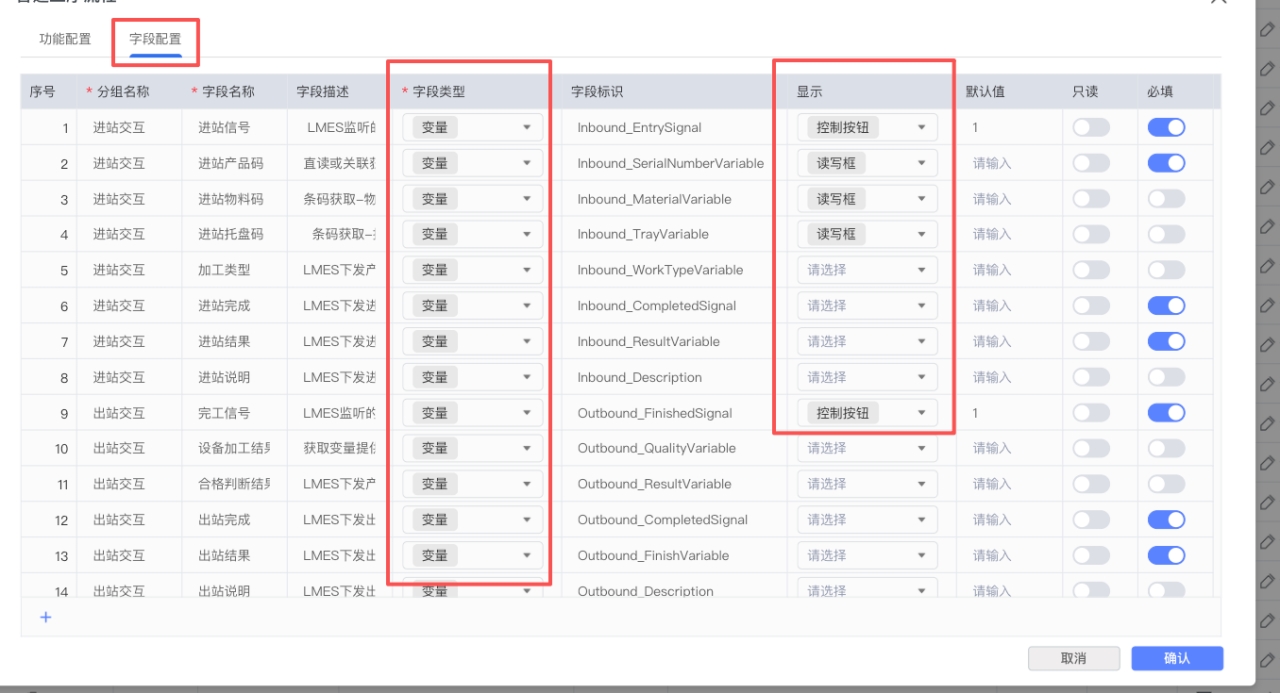Turn on 必填 for the 进站物料码 row

click(x=1166, y=199)
